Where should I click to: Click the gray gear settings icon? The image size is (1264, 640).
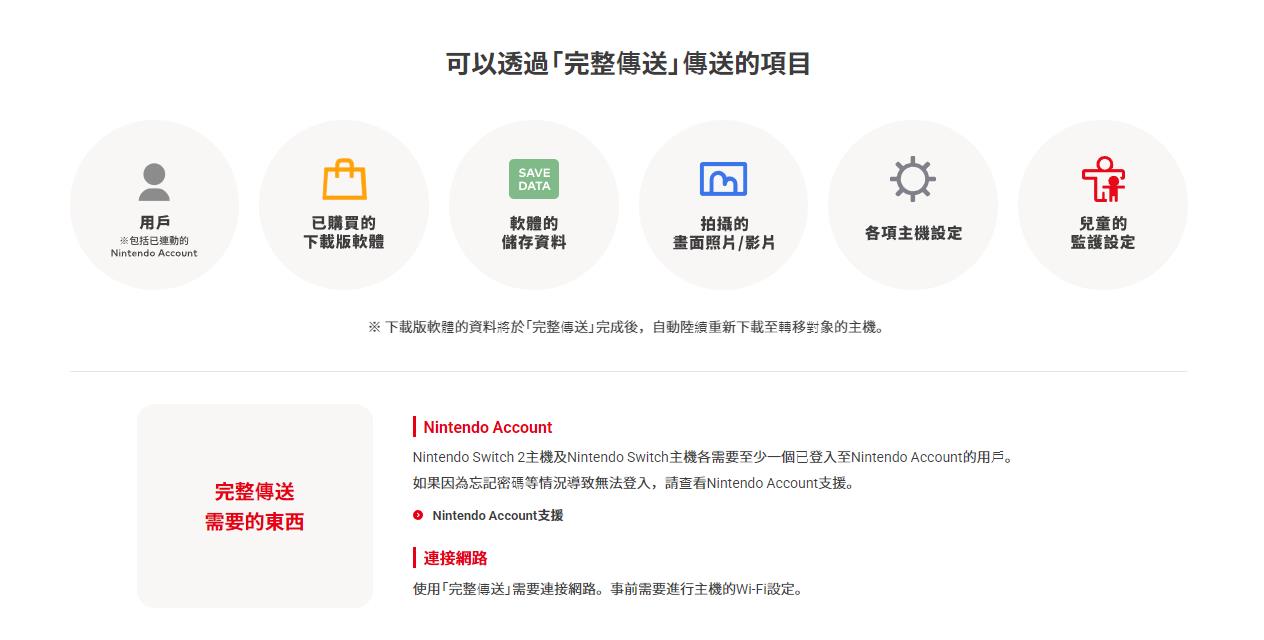tap(912, 180)
